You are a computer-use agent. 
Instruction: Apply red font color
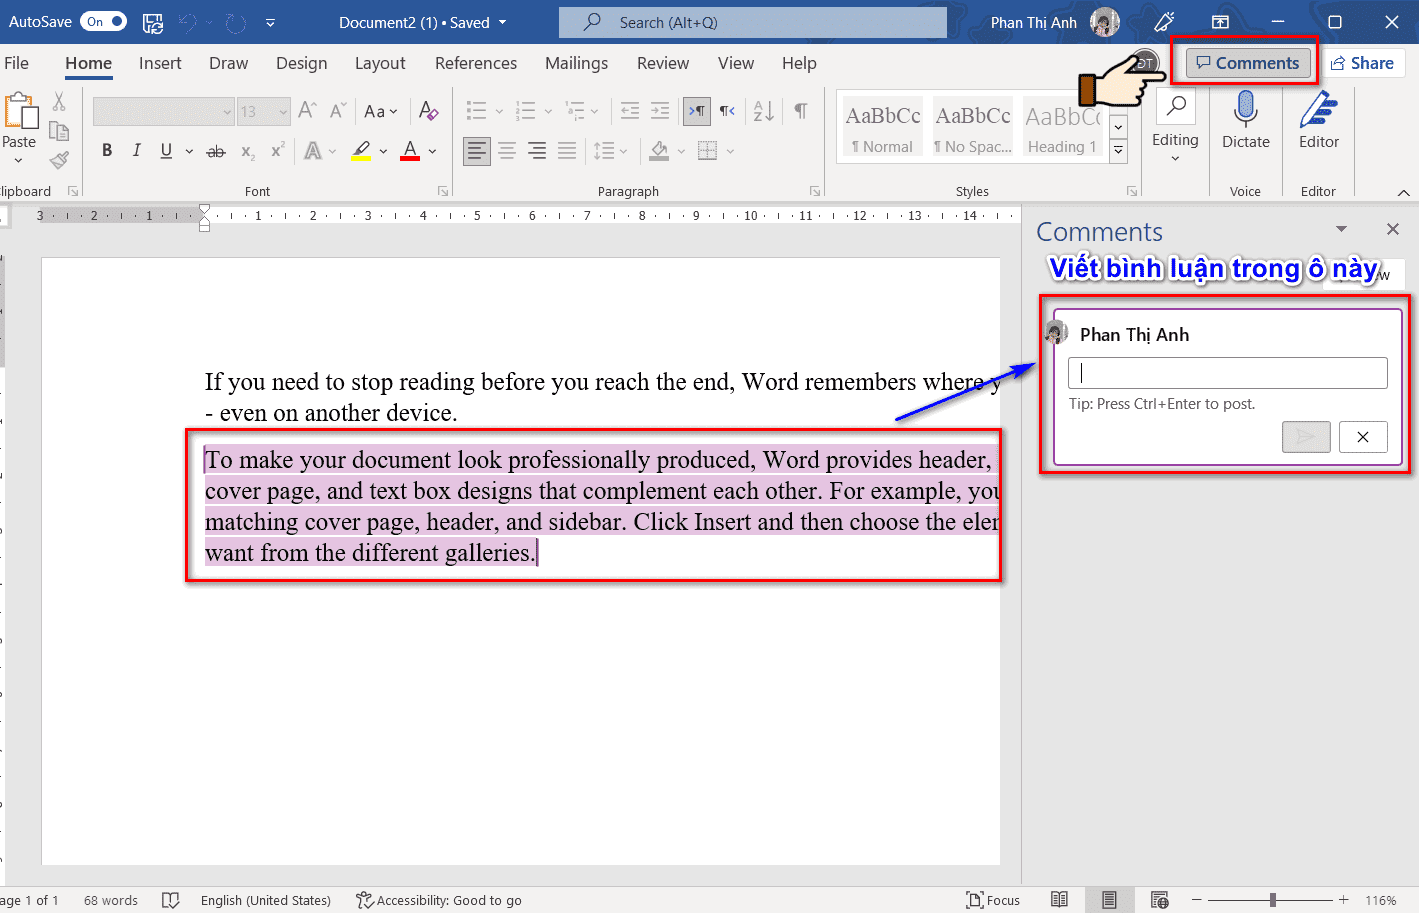(x=410, y=151)
